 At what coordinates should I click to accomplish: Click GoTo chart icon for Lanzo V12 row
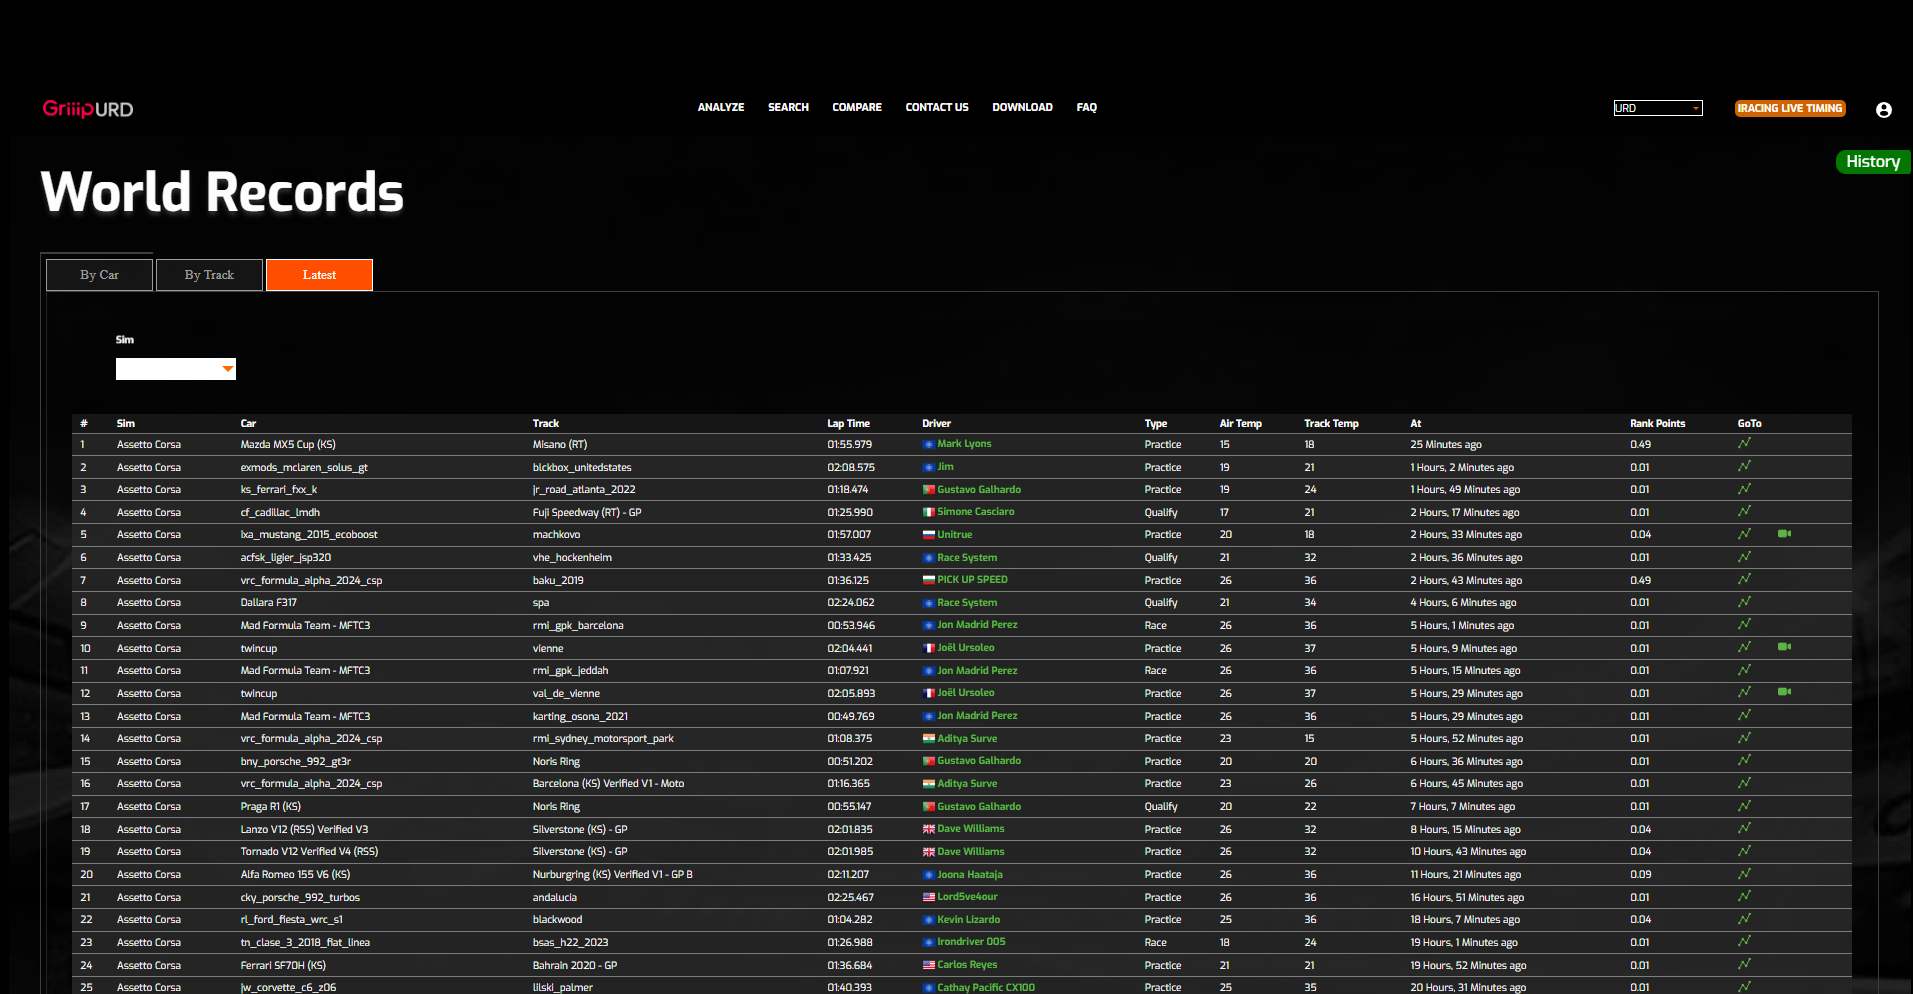(1744, 828)
